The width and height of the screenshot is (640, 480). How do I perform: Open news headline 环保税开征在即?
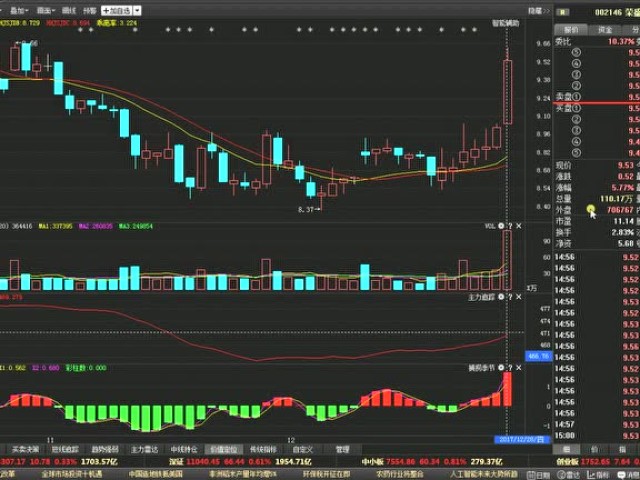click(327, 475)
